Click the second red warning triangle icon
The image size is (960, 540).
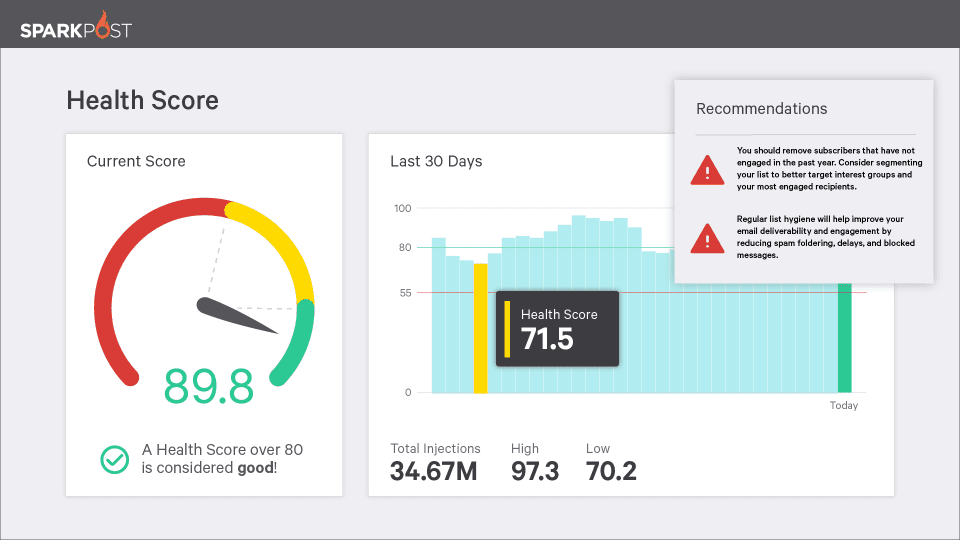click(707, 238)
